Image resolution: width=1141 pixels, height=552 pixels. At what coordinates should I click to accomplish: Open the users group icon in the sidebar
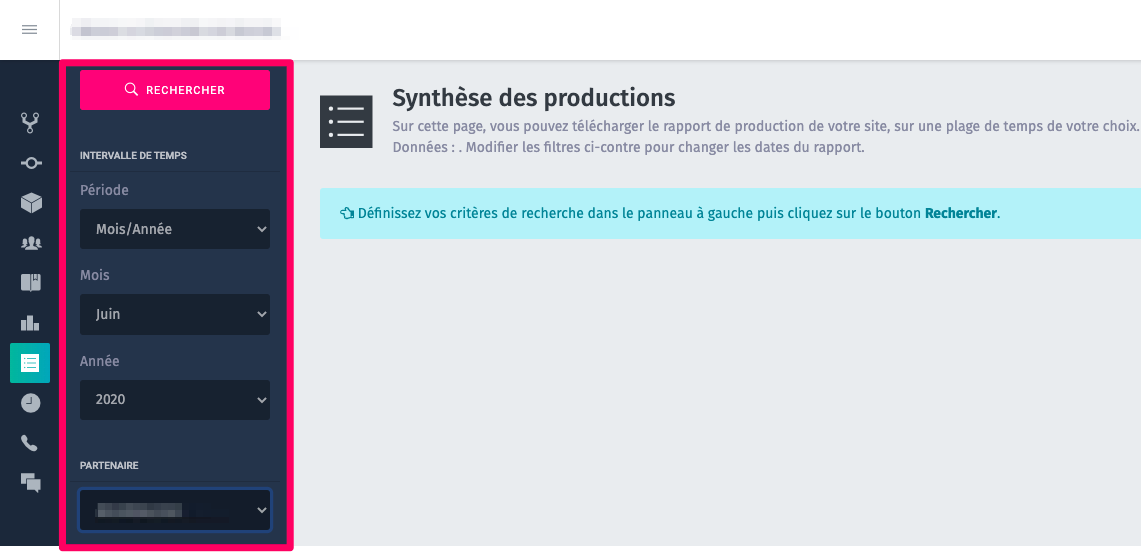(30, 244)
